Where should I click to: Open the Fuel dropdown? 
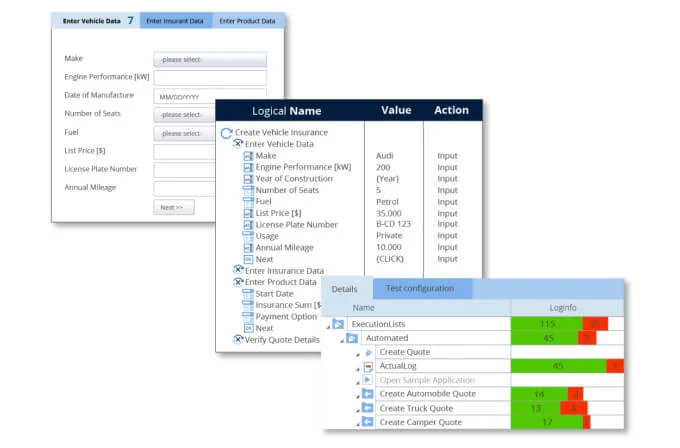point(210,133)
